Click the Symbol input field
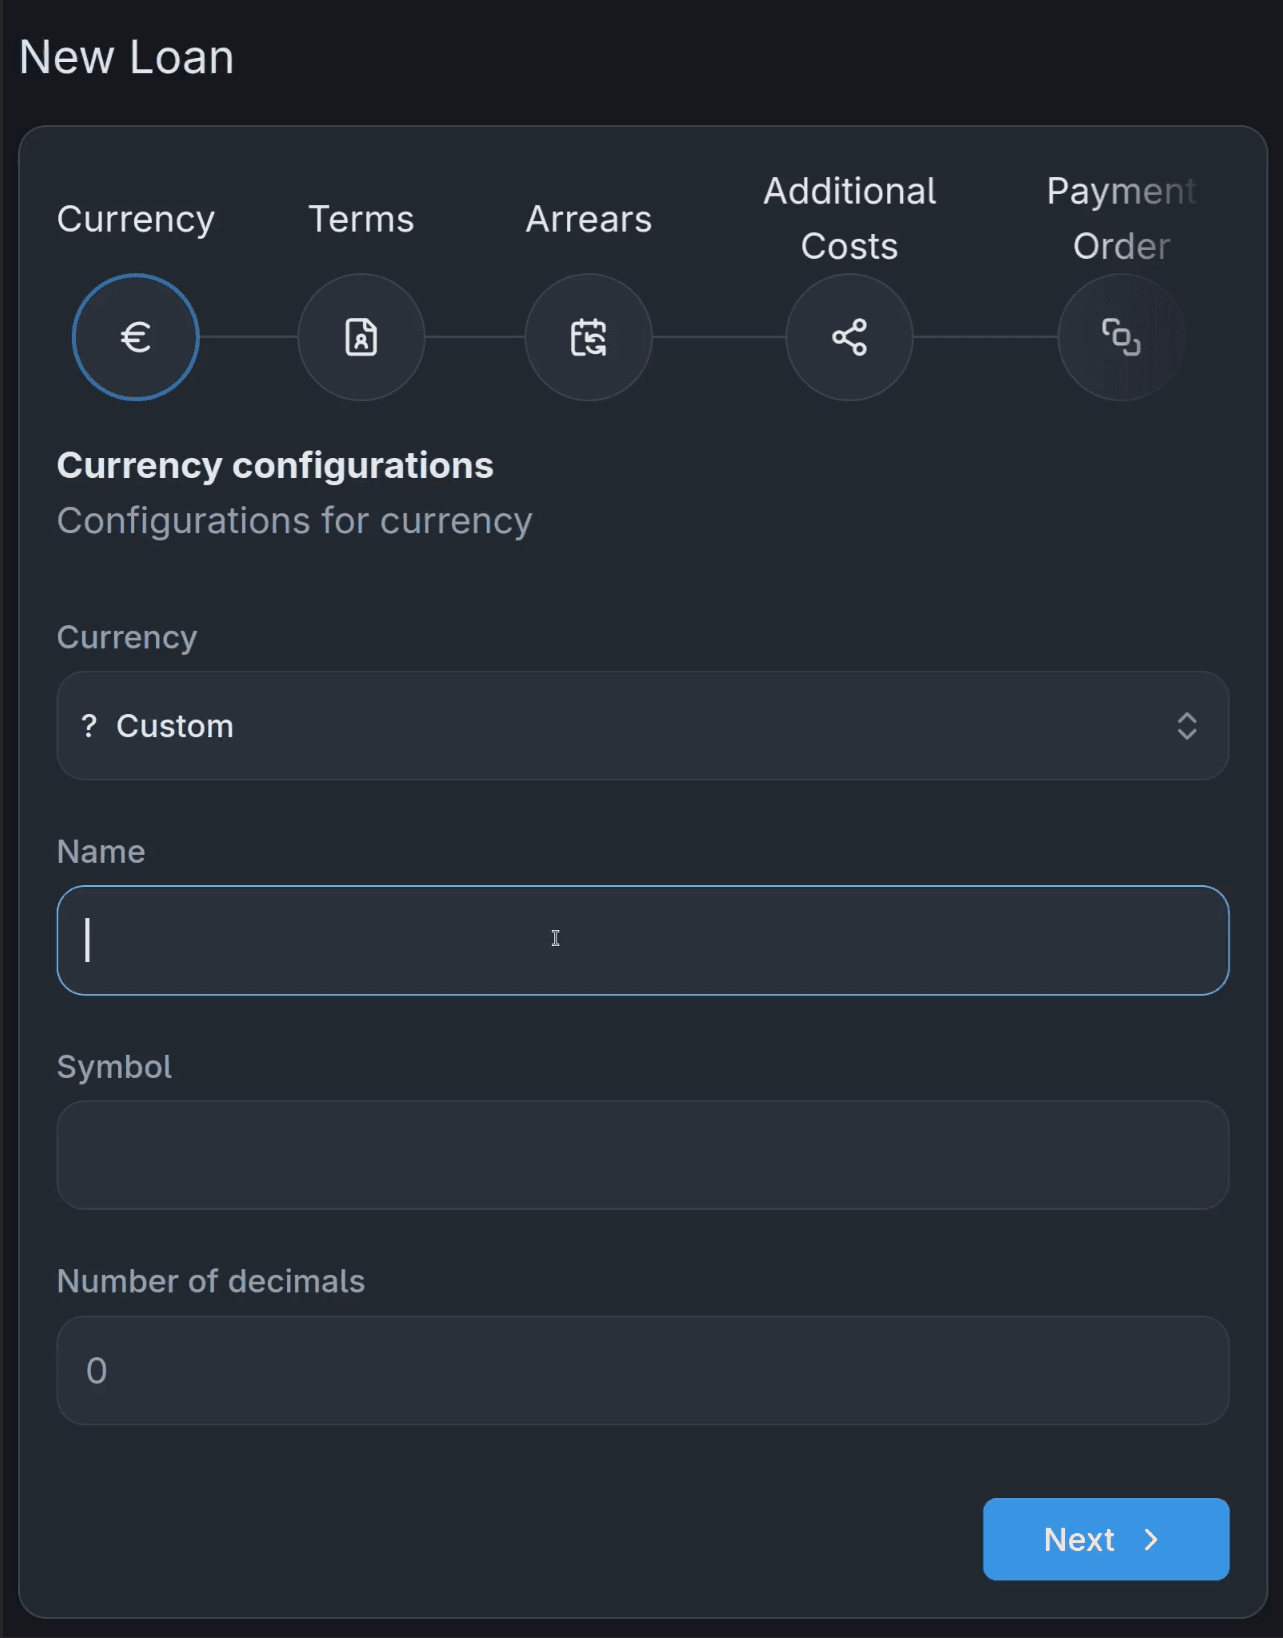This screenshot has width=1283, height=1638. pyautogui.click(x=643, y=1155)
